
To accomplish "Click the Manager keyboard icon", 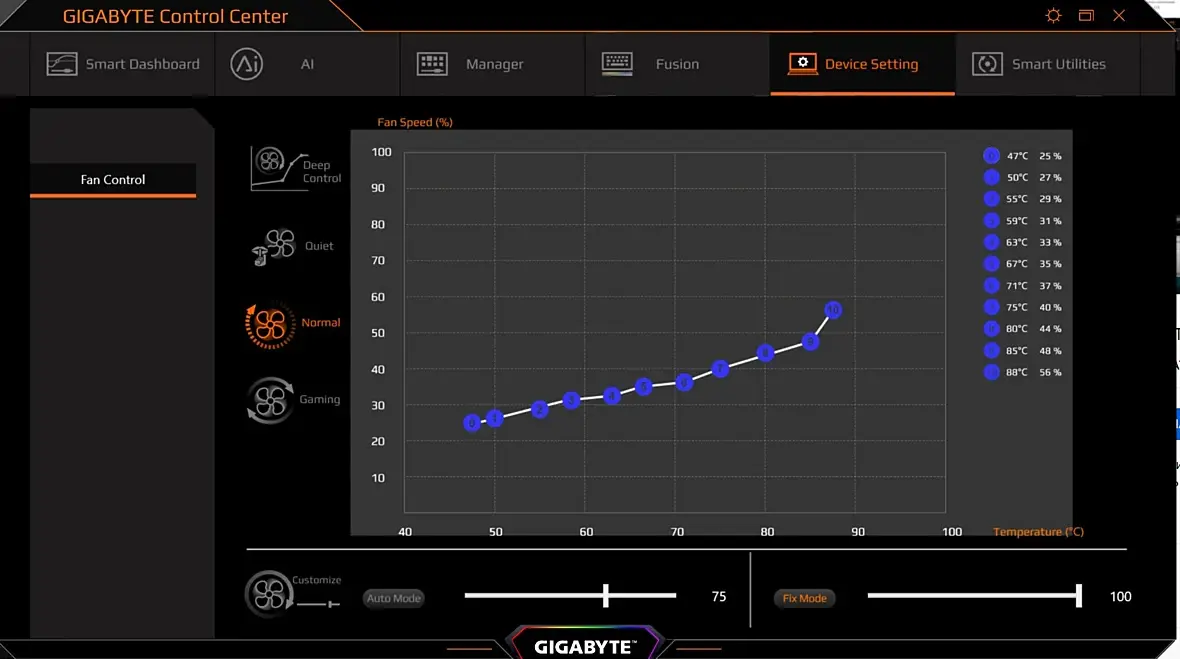I will coord(432,64).
